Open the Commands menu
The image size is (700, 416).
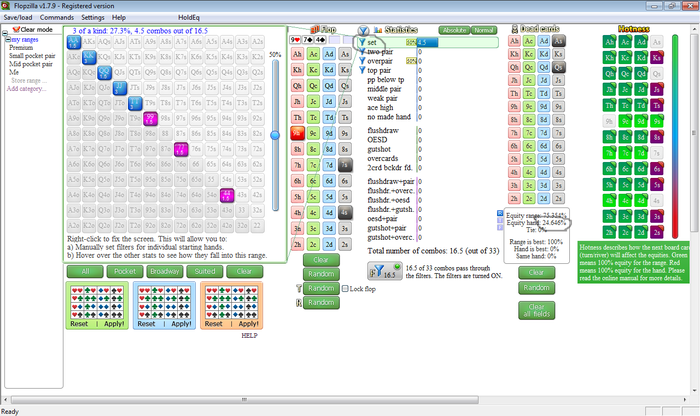[x=57, y=17]
